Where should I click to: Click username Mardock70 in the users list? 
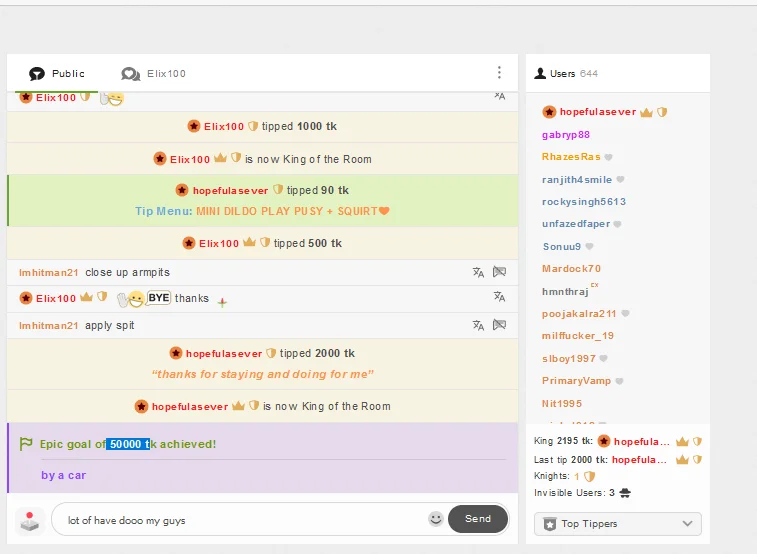[x=571, y=269]
